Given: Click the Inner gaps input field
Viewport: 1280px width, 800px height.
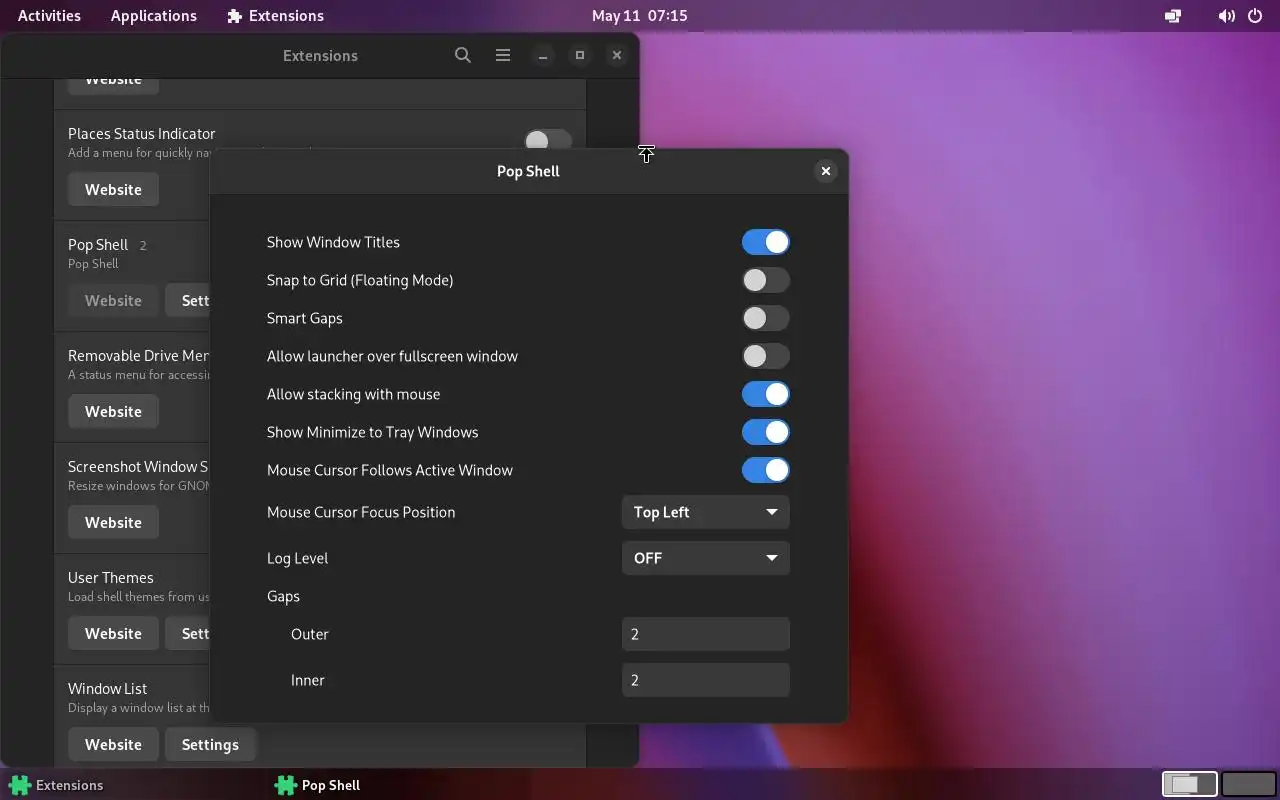Looking at the screenshot, I should click(706, 680).
